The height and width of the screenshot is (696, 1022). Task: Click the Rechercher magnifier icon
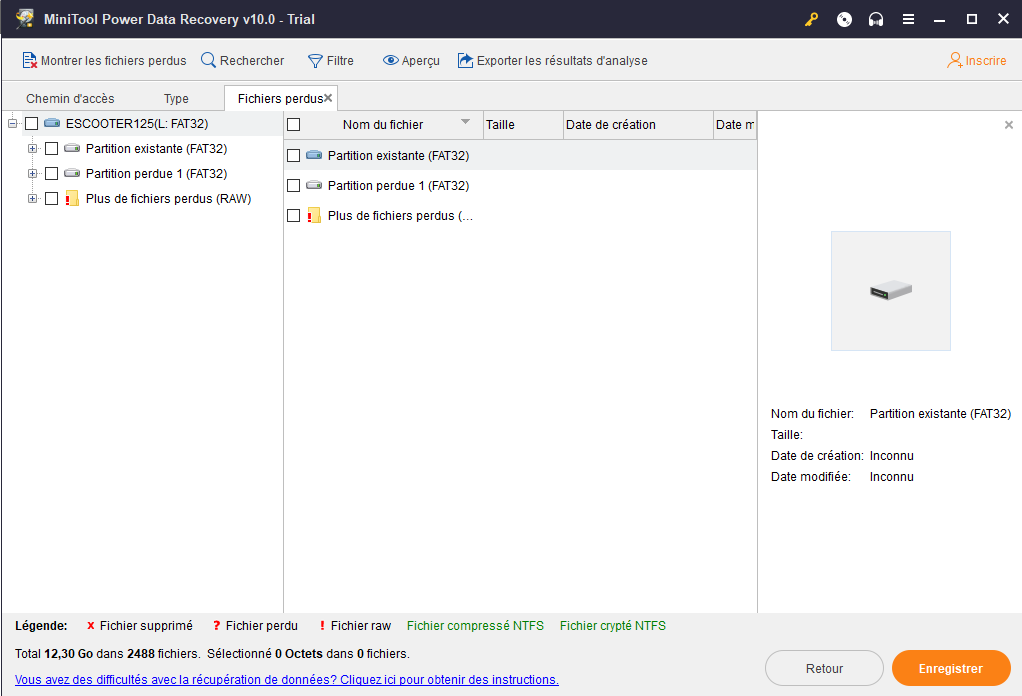[208, 61]
